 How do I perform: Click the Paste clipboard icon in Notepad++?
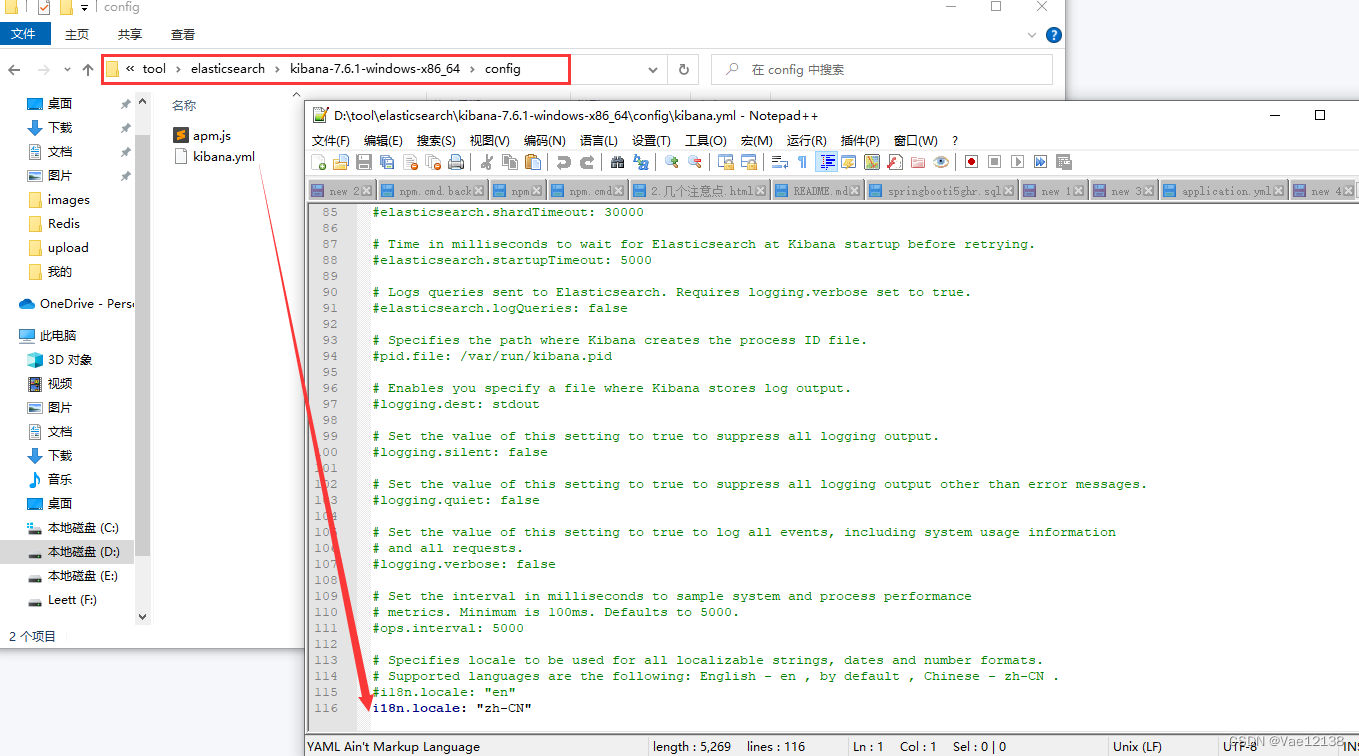tap(533, 162)
